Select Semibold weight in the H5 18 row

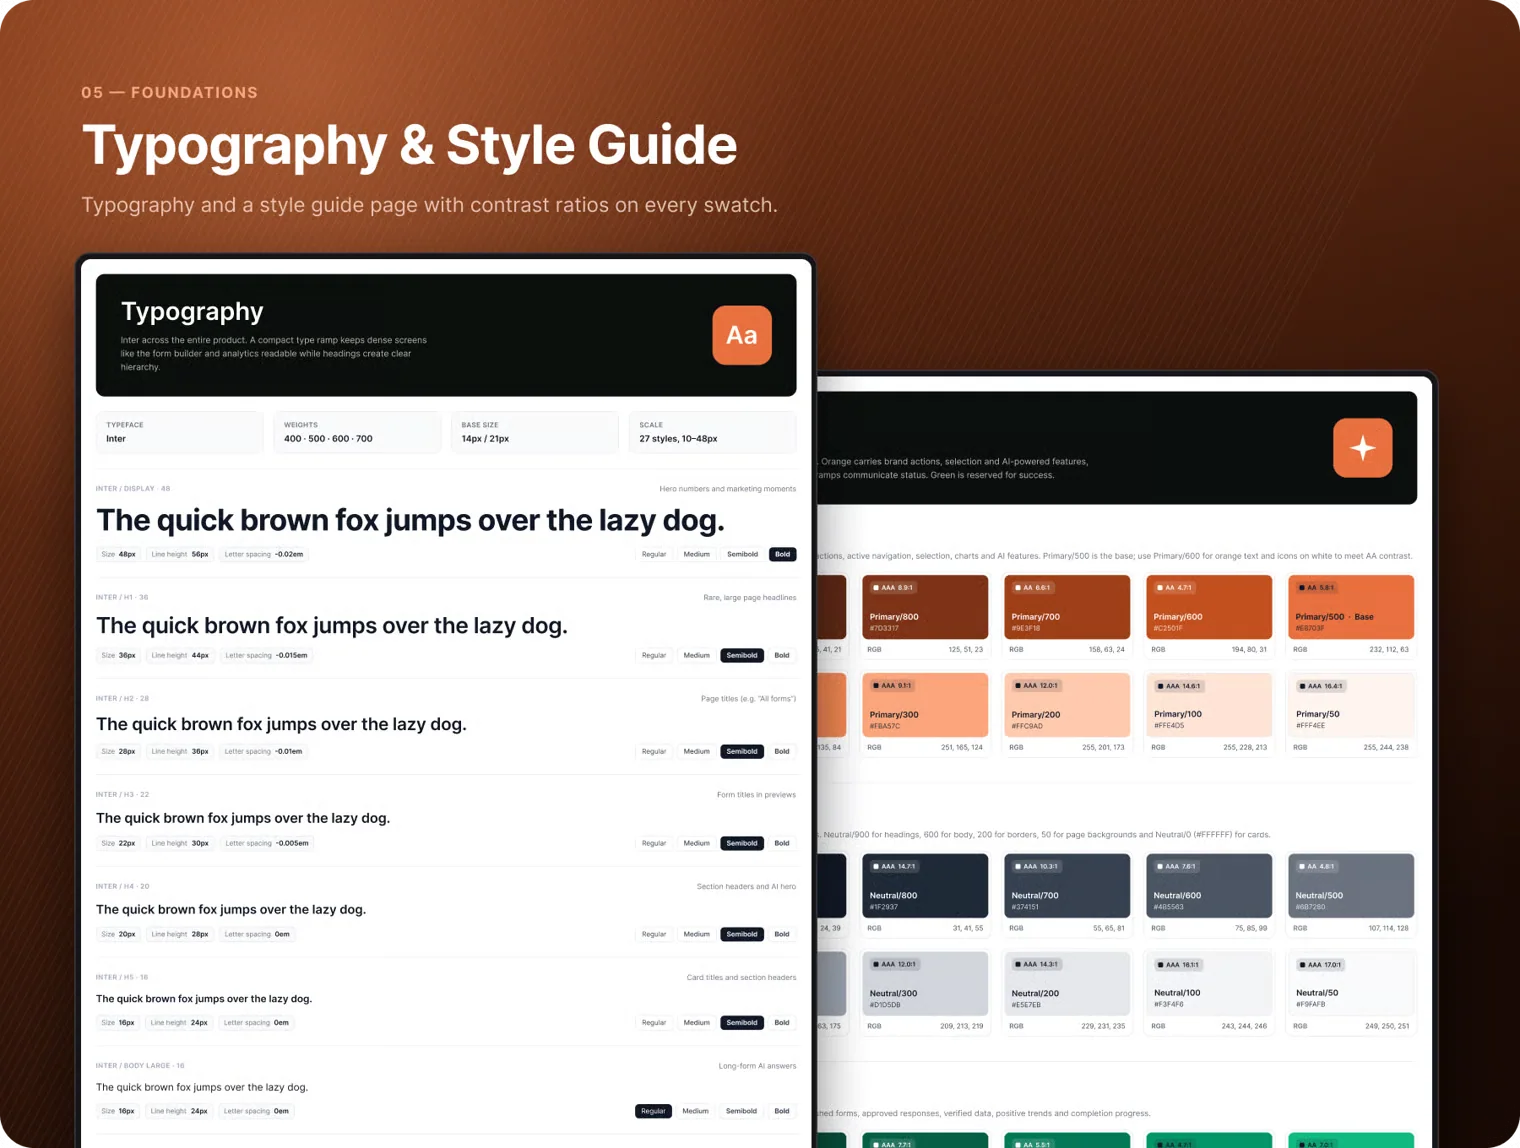click(x=742, y=1022)
